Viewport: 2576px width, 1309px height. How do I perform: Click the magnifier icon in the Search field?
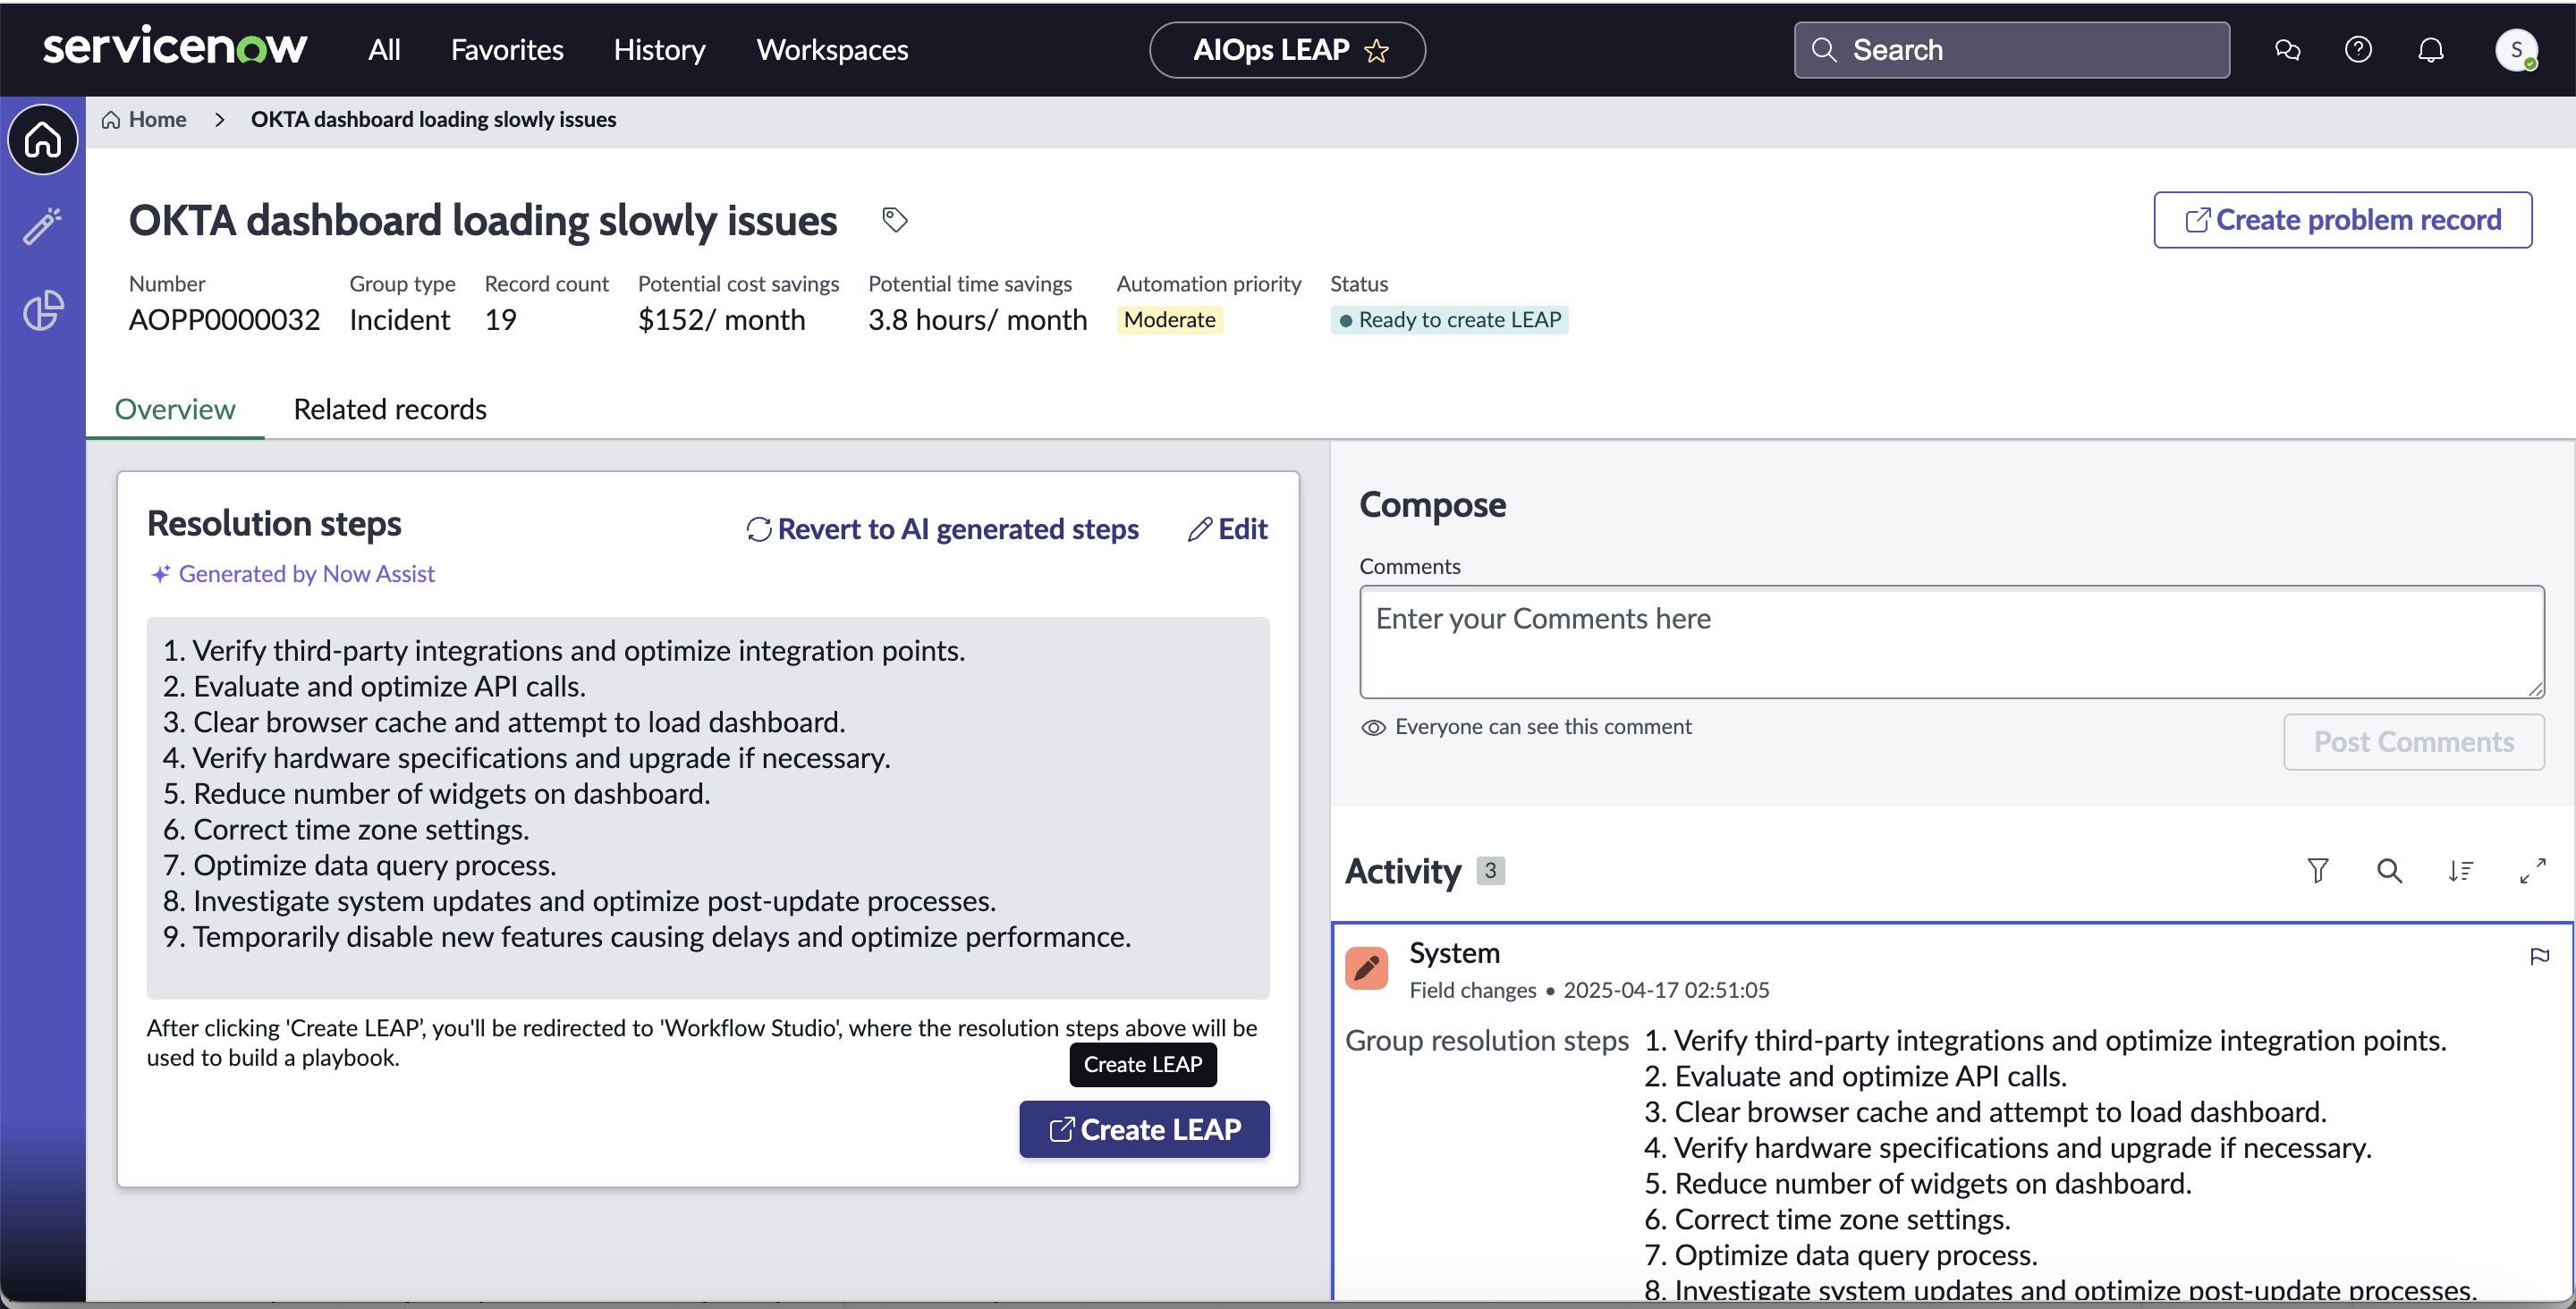1823,49
